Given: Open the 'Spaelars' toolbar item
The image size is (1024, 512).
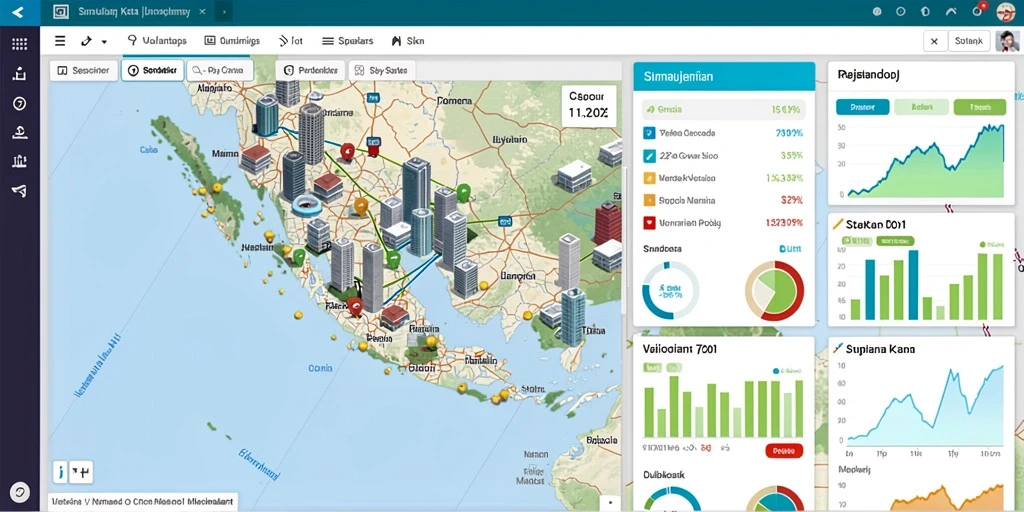Looking at the screenshot, I should [347, 40].
